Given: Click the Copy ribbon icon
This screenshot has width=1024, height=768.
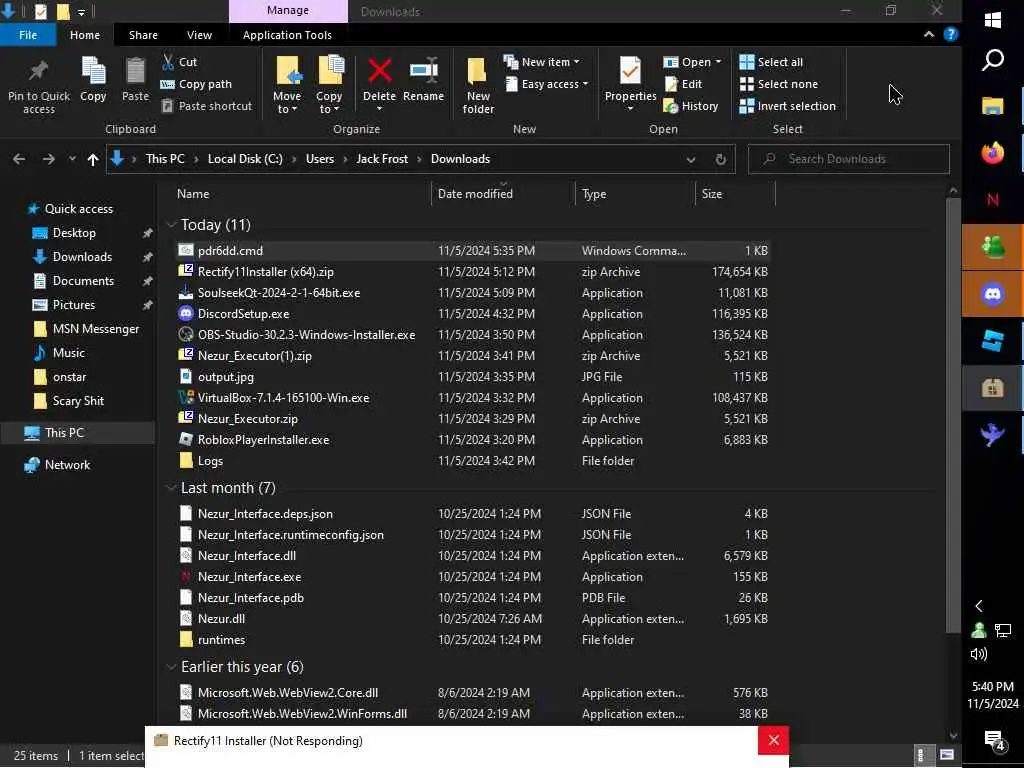Looking at the screenshot, I should 93,71.
